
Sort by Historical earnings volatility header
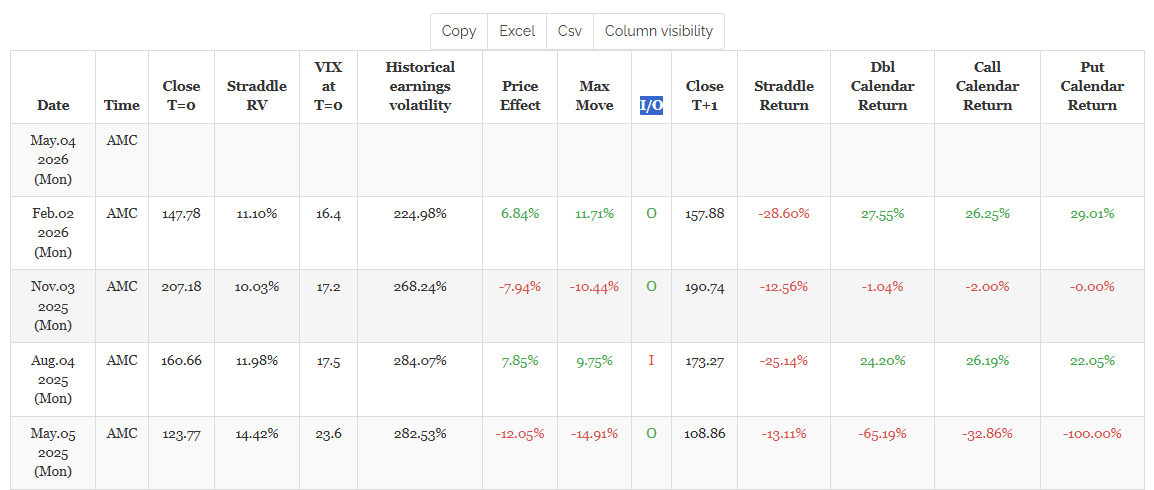tap(420, 87)
